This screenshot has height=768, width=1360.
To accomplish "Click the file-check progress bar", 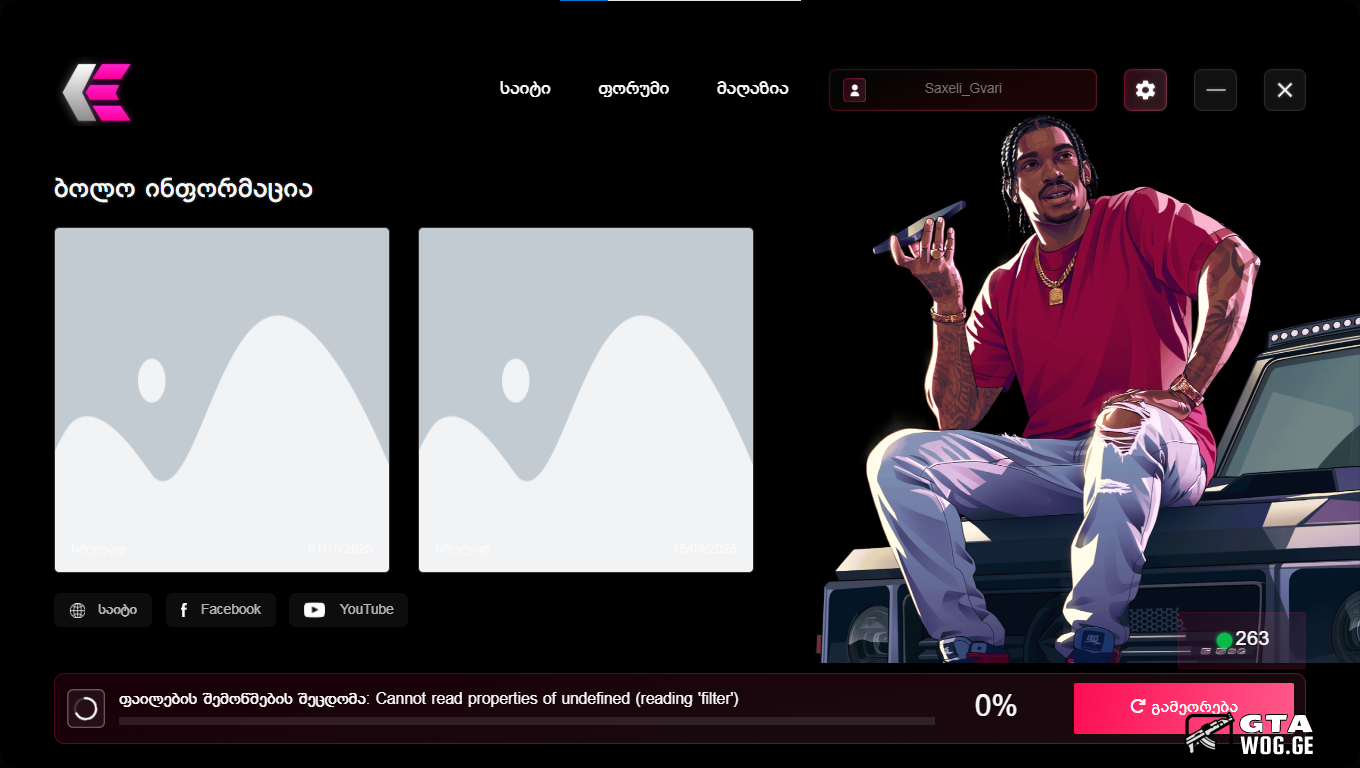I will pos(527,720).
